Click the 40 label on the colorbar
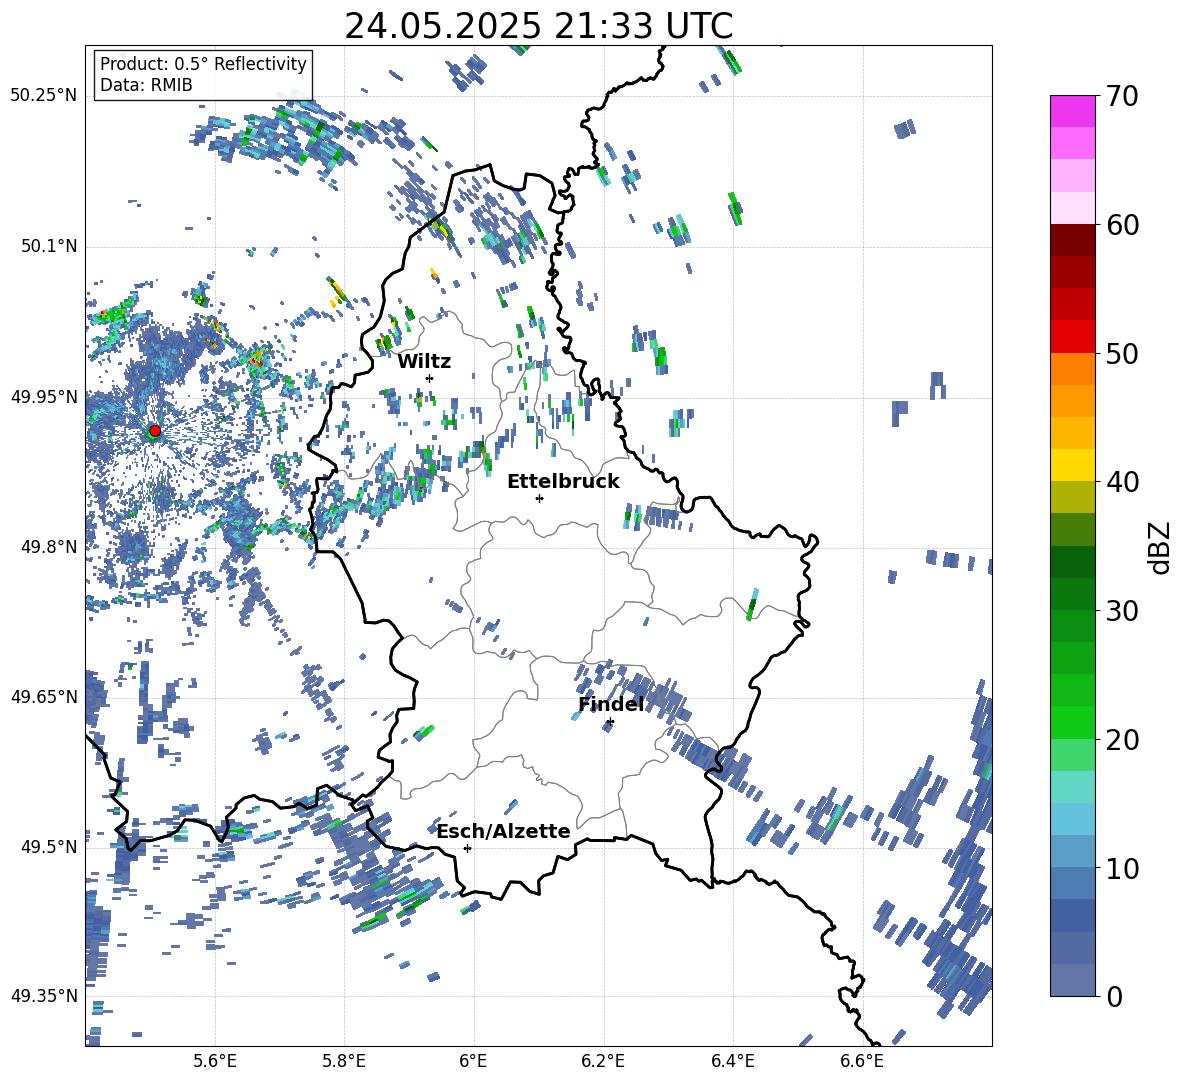The height and width of the screenshot is (1081, 1184). [x=1122, y=482]
